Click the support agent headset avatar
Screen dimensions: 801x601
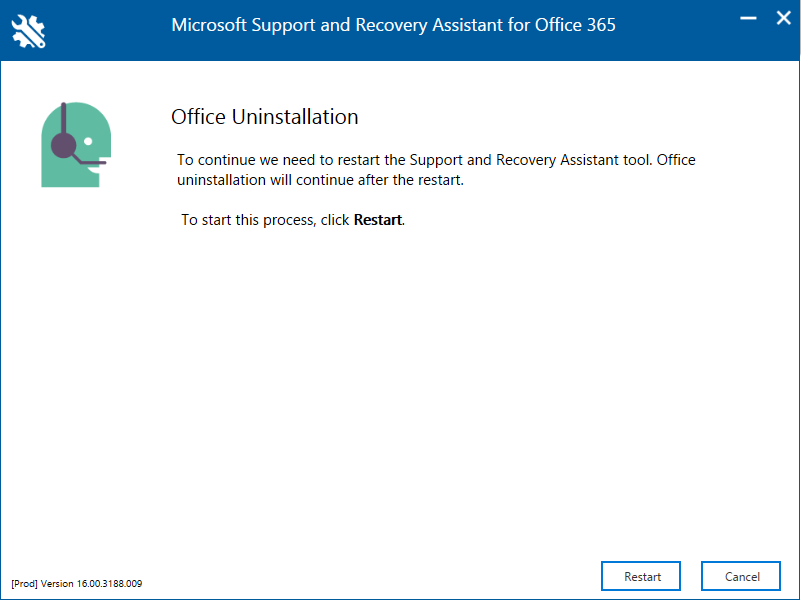click(75, 145)
